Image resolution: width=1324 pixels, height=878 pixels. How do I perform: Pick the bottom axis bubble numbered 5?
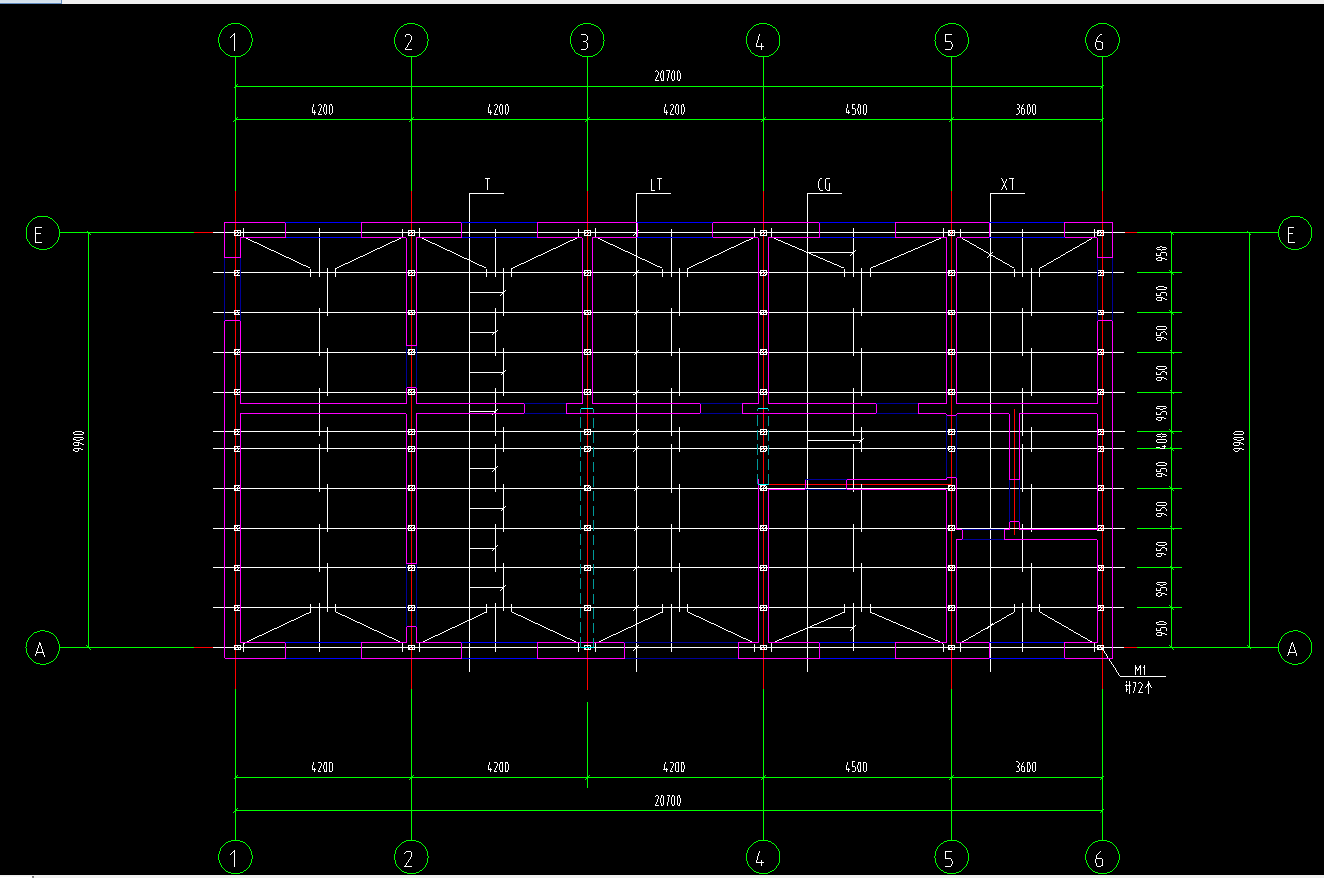(950, 857)
